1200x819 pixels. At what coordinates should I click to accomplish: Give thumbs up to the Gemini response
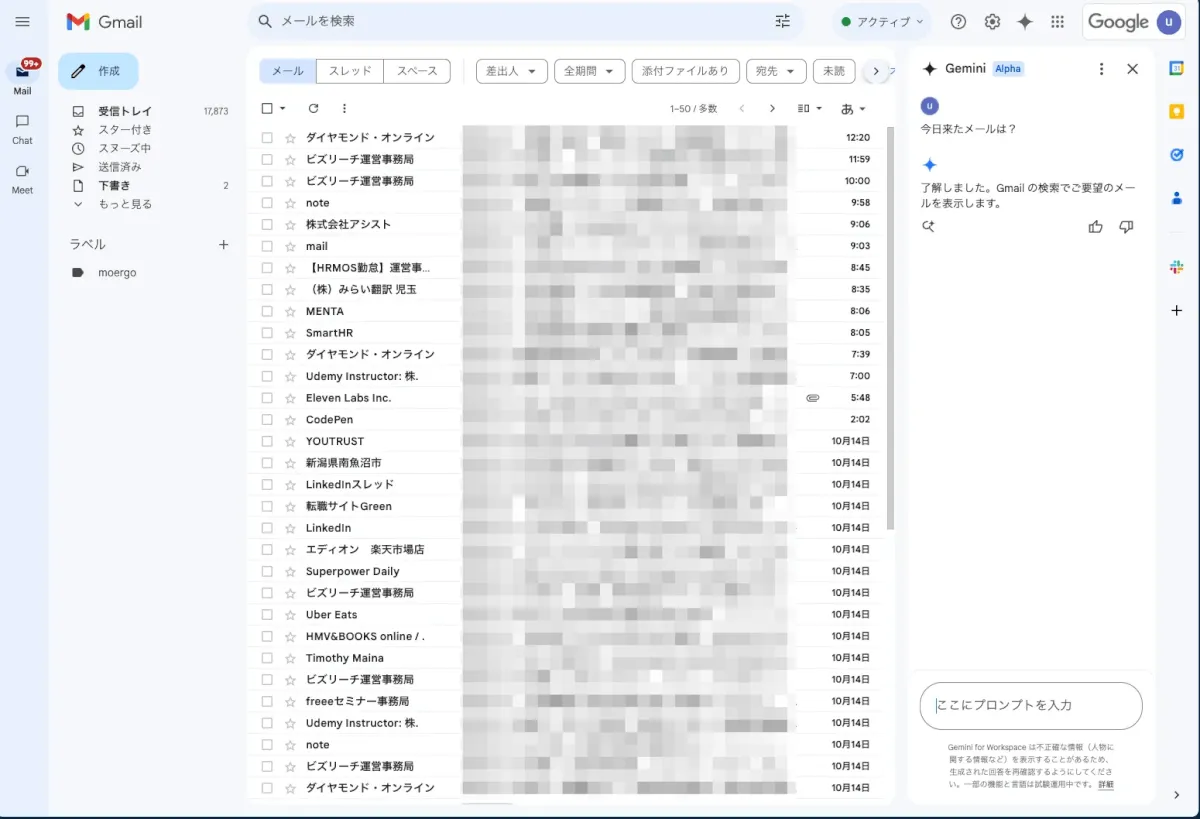(1096, 227)
